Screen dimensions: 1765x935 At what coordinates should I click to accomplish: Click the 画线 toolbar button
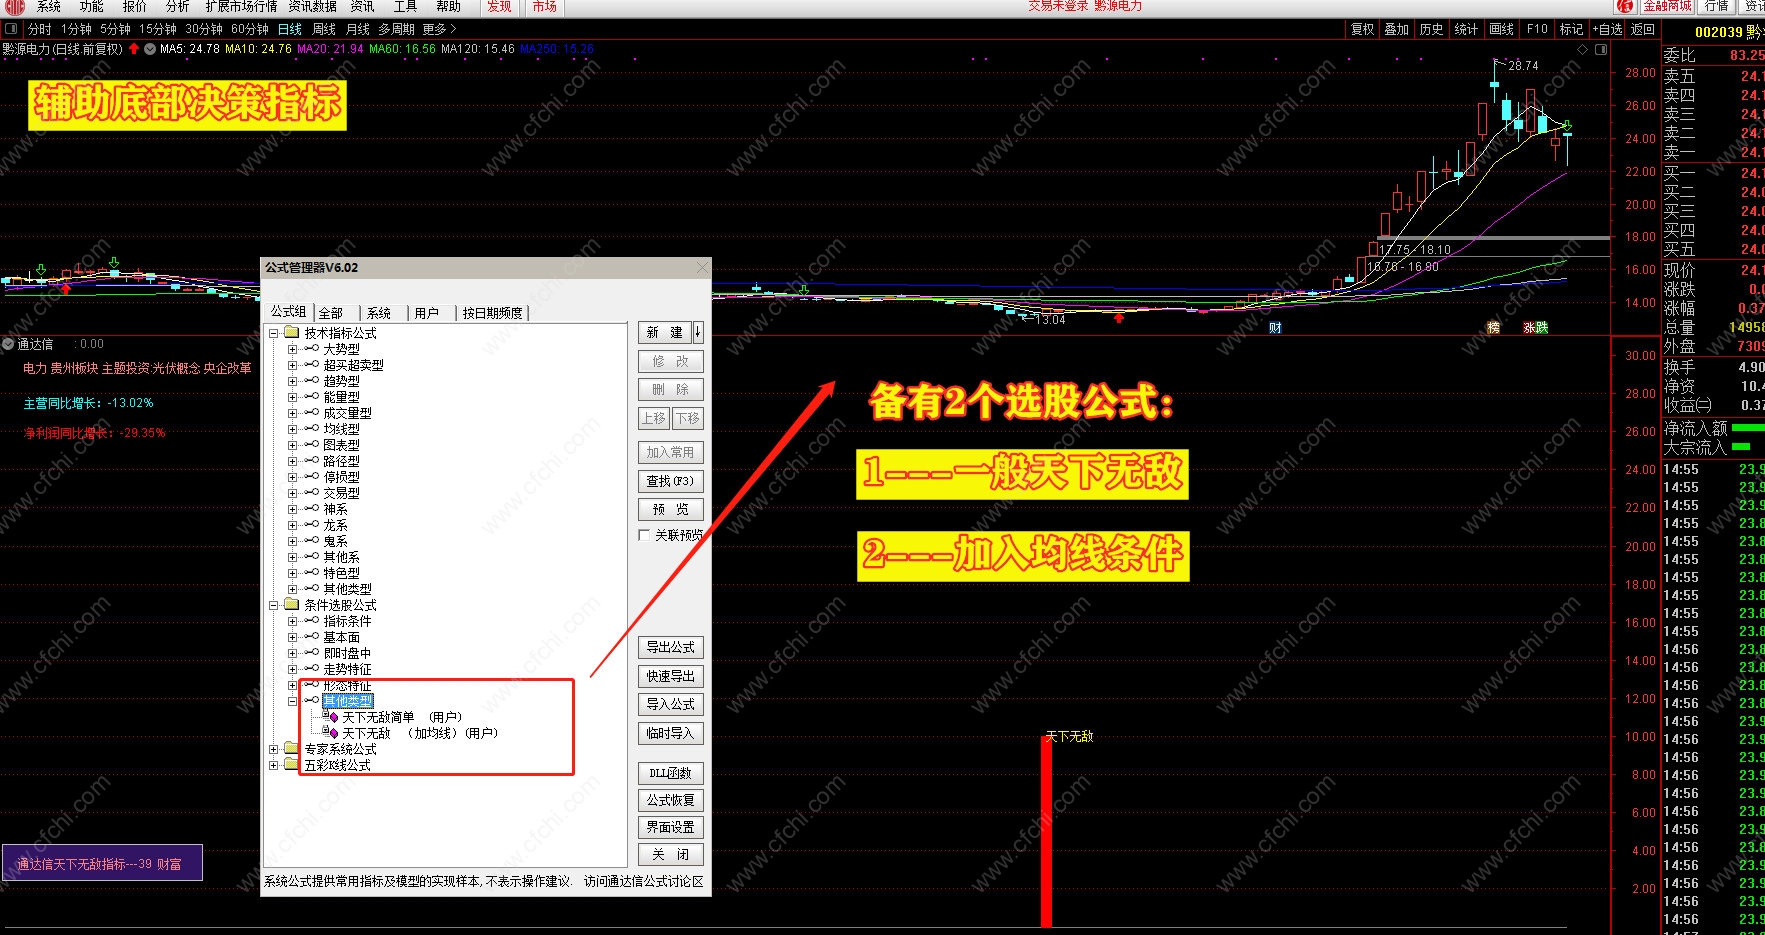[x=1501, y=29]
